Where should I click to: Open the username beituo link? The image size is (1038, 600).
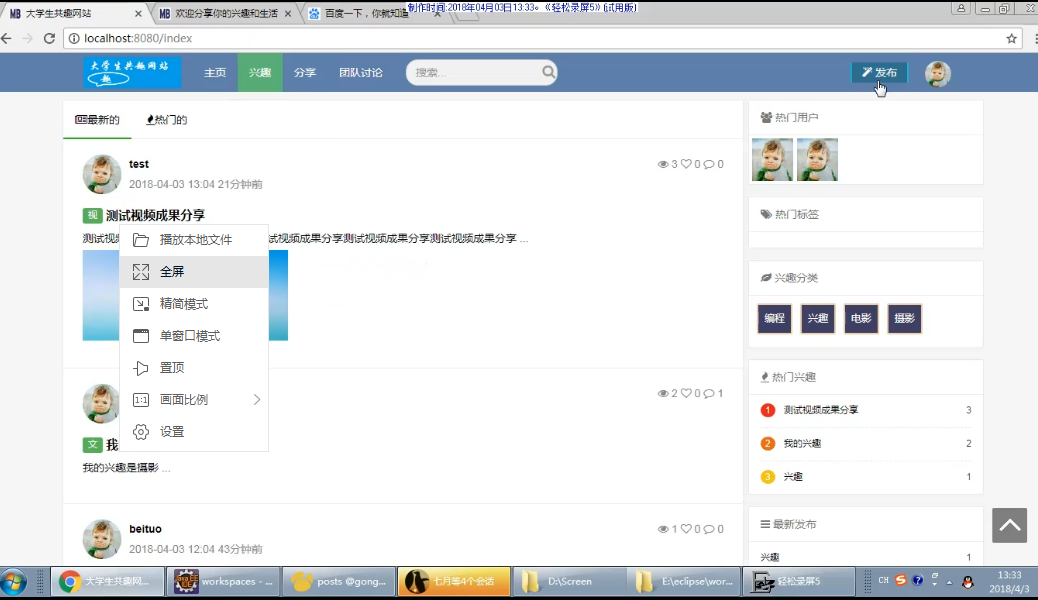point(146,529)
